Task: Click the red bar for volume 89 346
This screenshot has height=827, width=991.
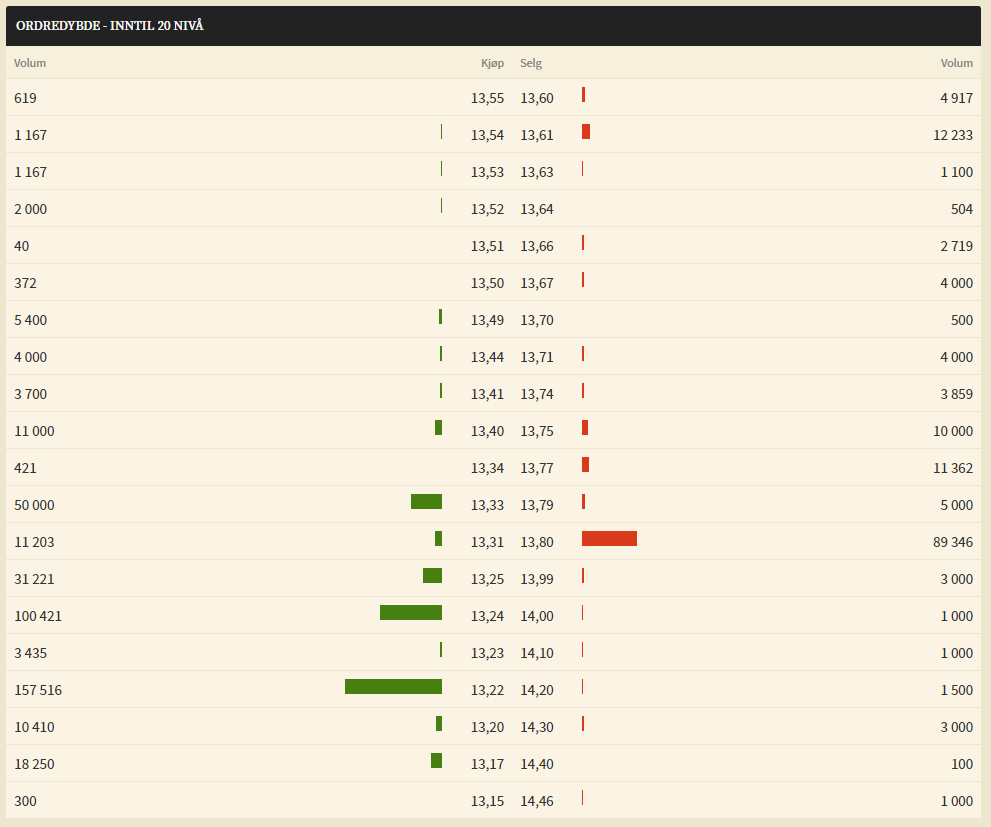Action: pyautogui.click(x=609, y=538)
